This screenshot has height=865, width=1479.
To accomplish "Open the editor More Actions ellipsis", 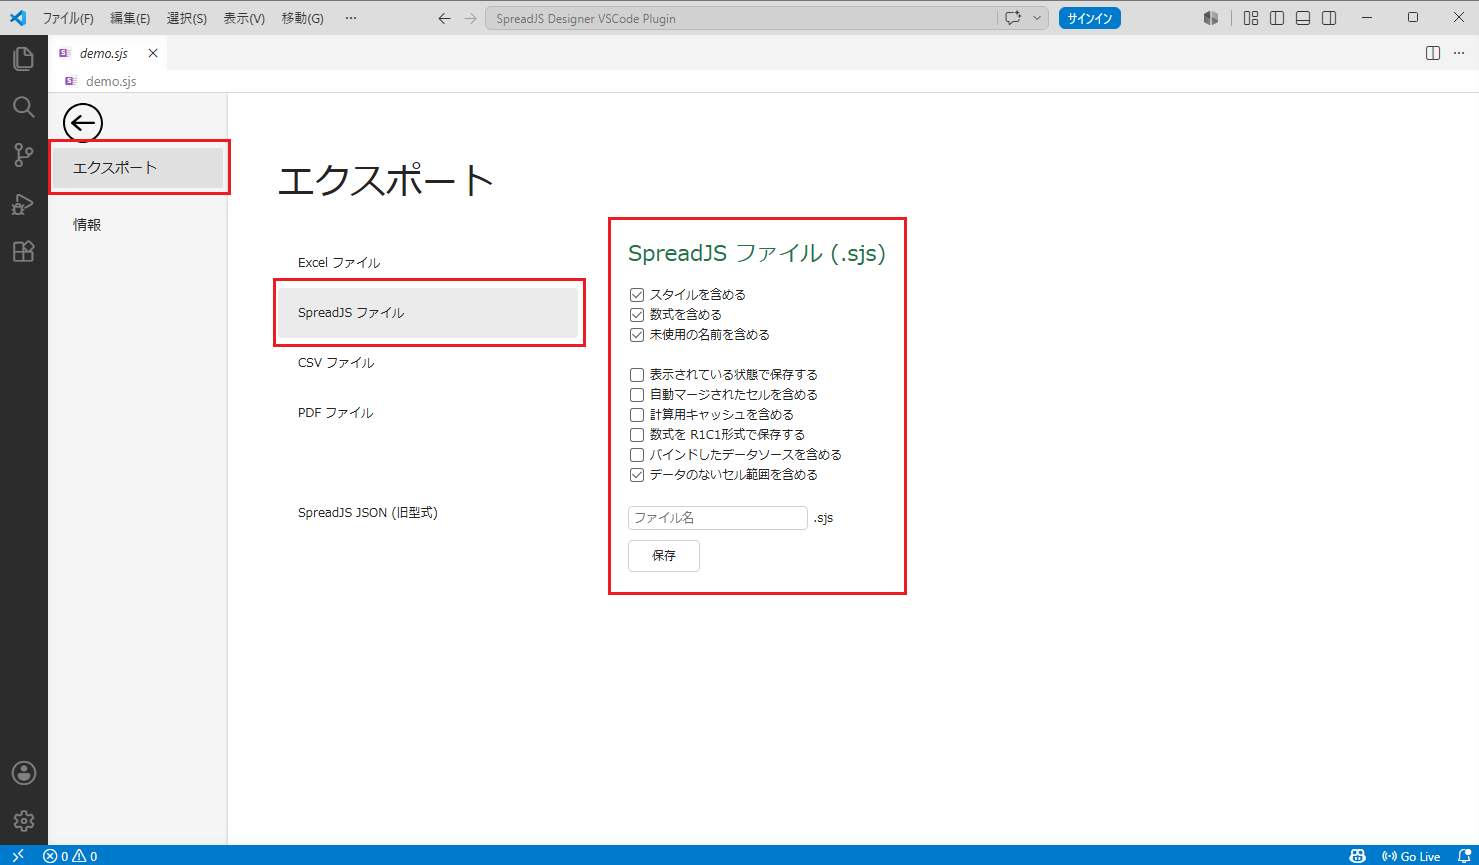I will [x=1458, y=53].
